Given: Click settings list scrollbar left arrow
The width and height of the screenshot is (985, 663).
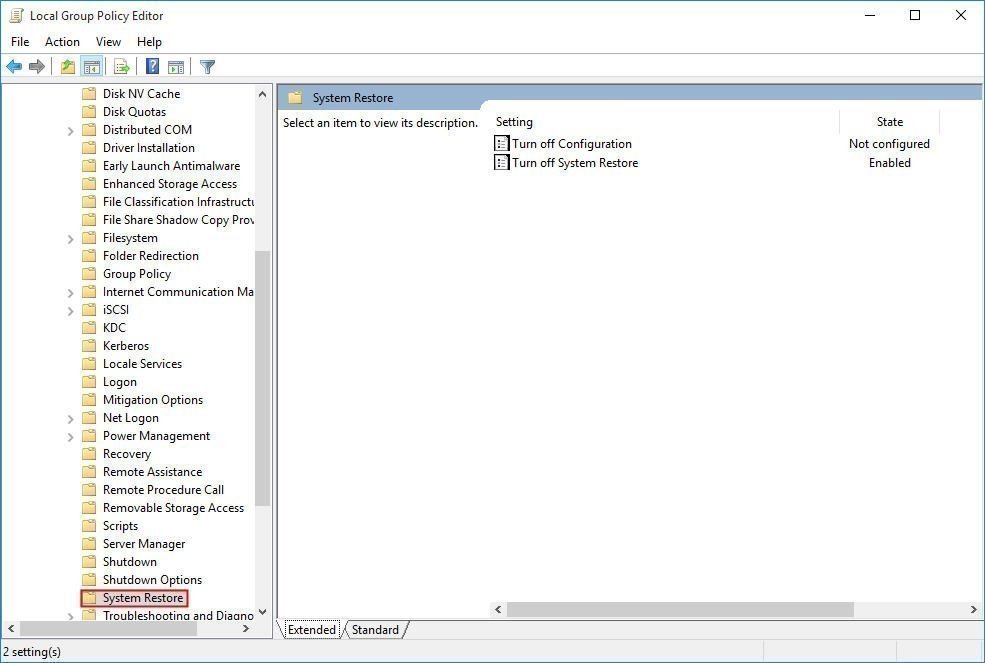Looking at the screenshot, I should pyautogui.click(x=498, y=610).
